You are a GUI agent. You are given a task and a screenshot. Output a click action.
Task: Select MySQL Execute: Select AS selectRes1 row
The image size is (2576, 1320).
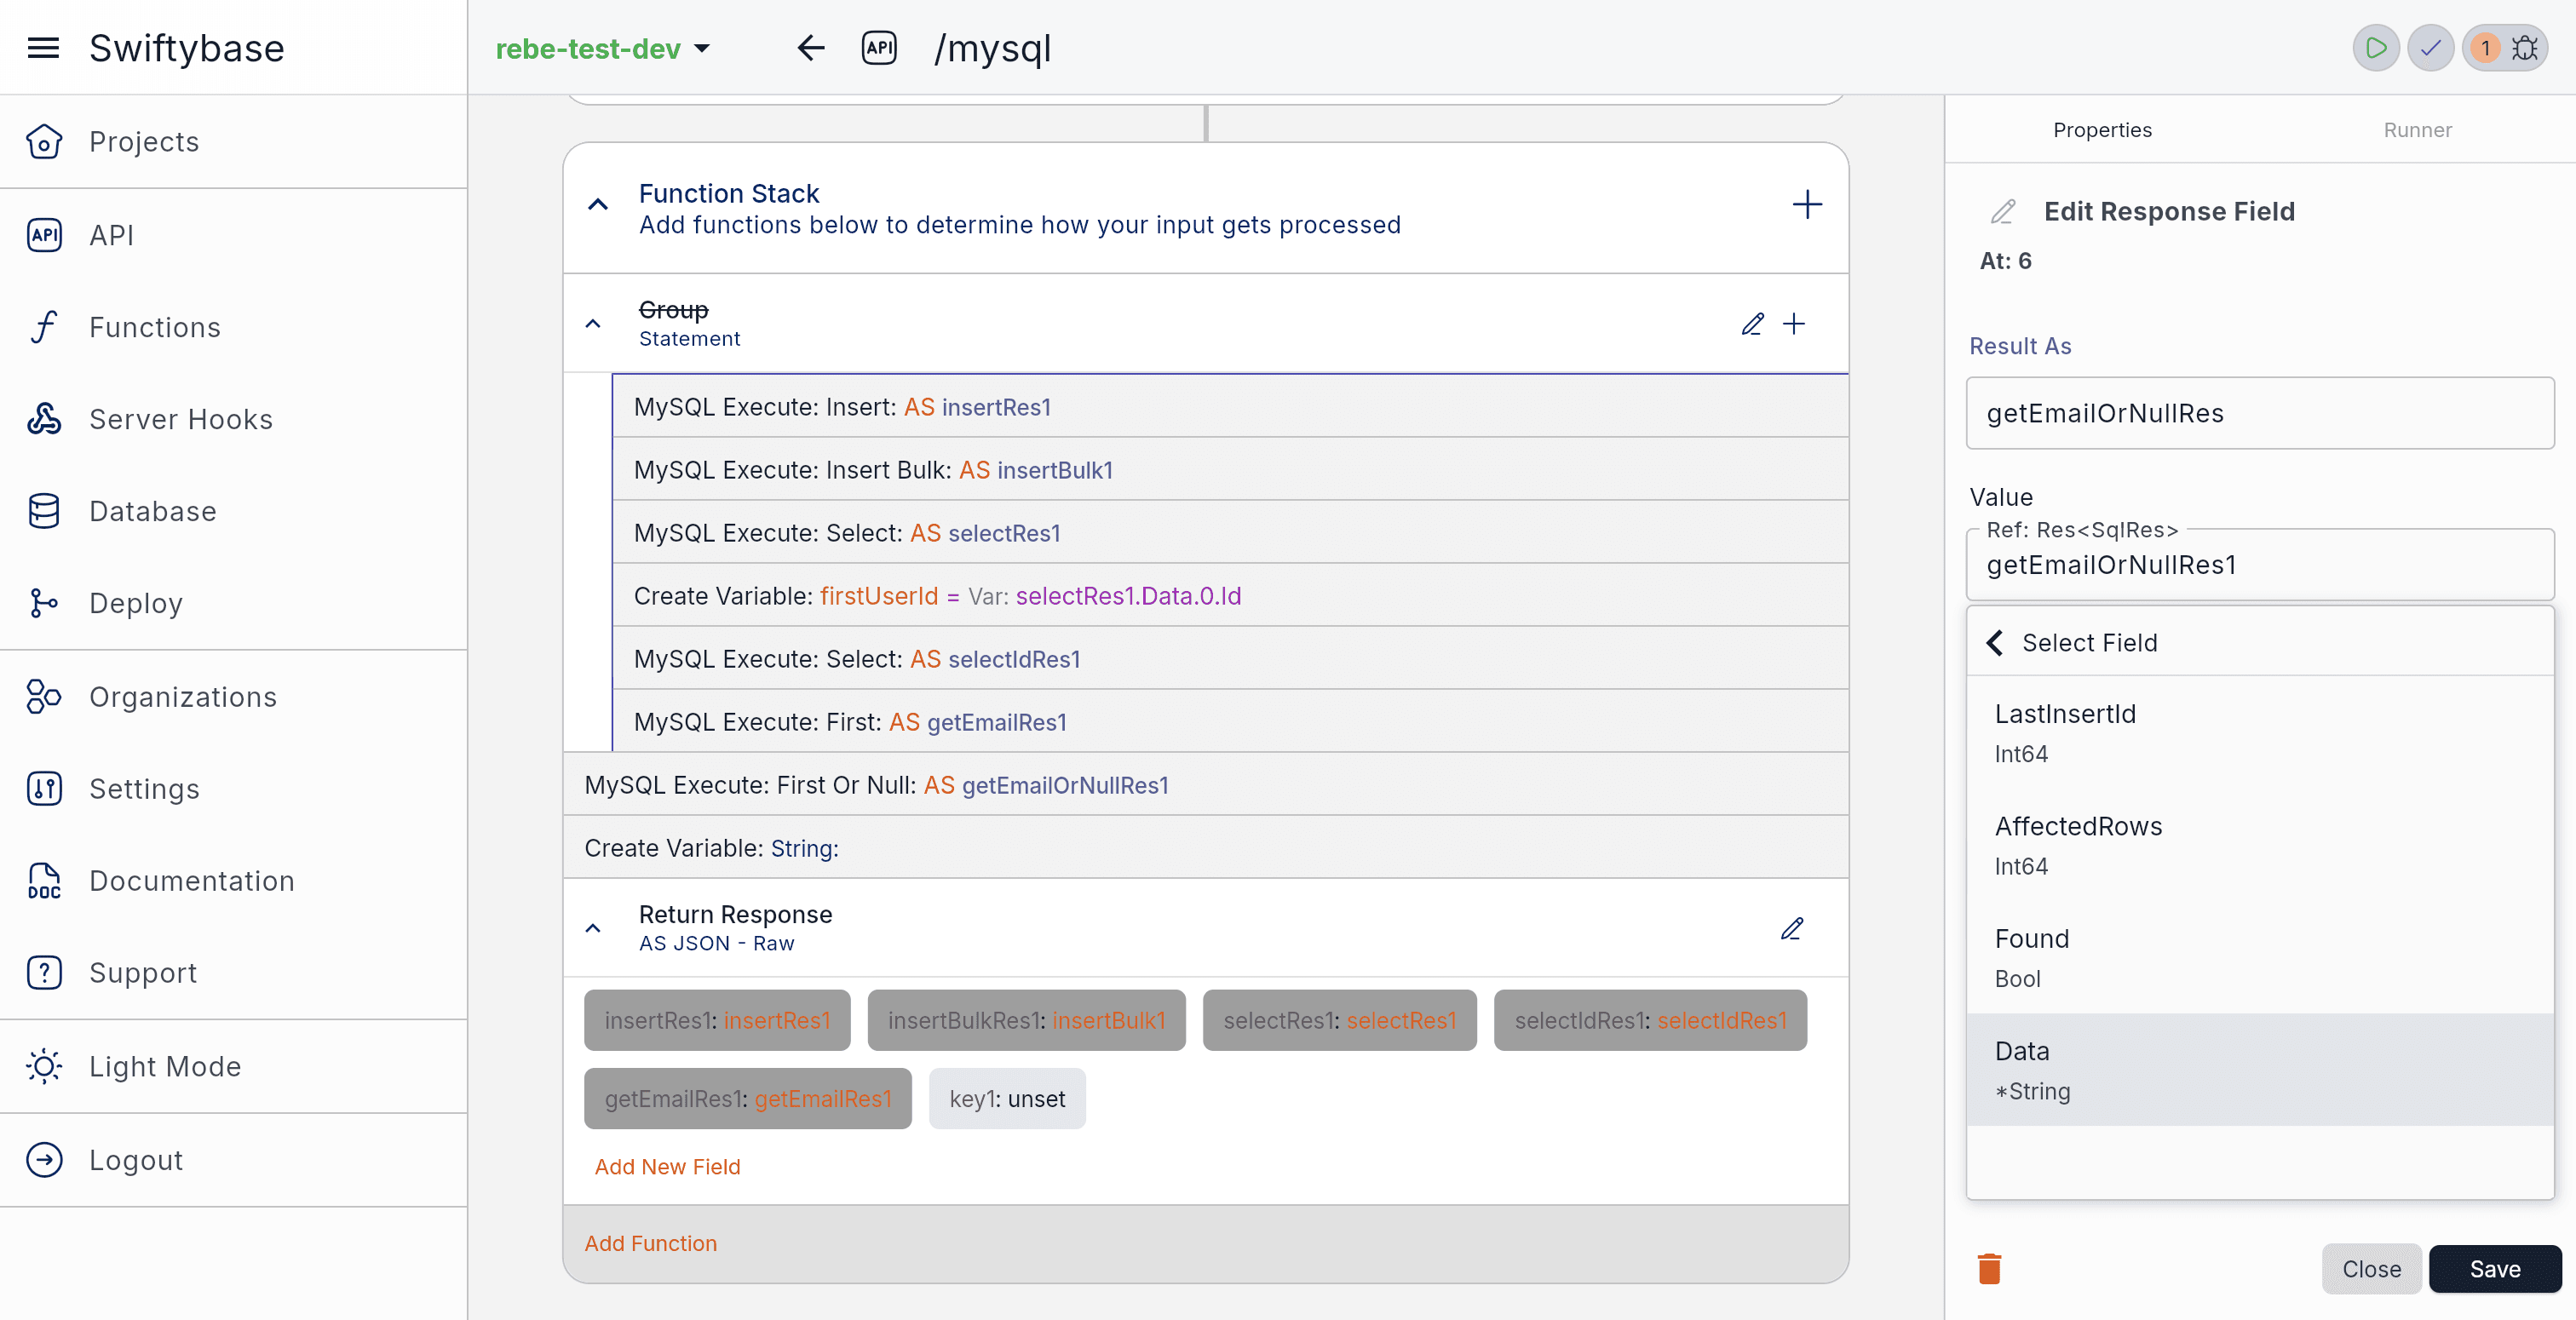point(1230,533)
